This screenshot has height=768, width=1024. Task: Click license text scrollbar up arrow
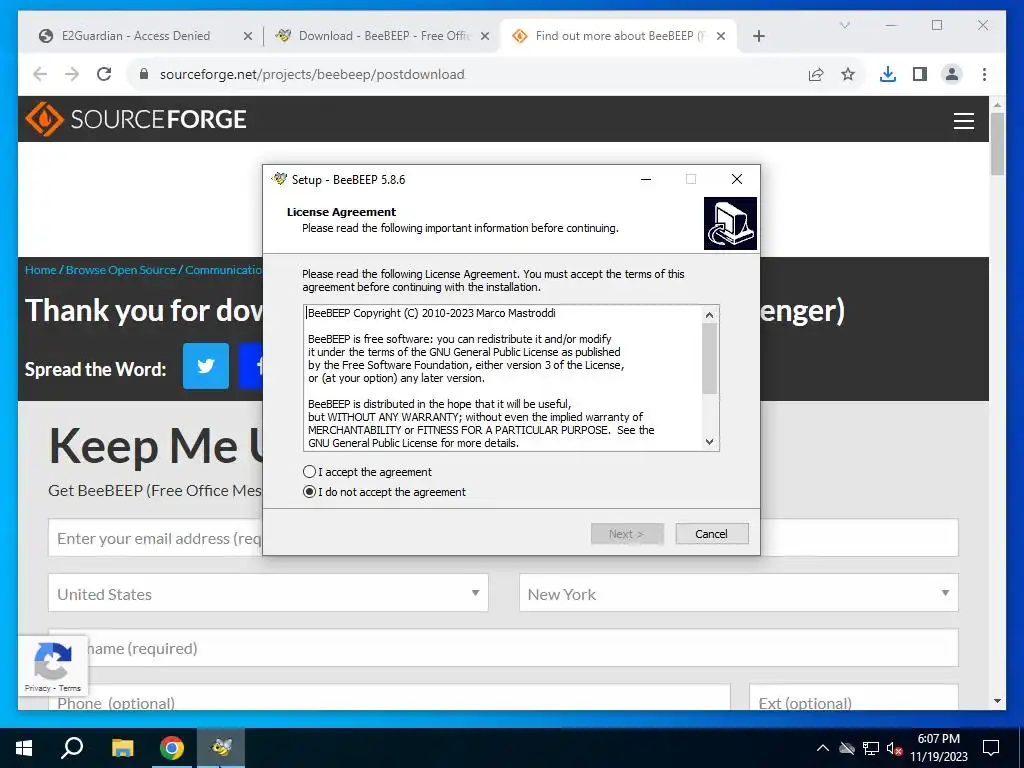coord(710,315)
